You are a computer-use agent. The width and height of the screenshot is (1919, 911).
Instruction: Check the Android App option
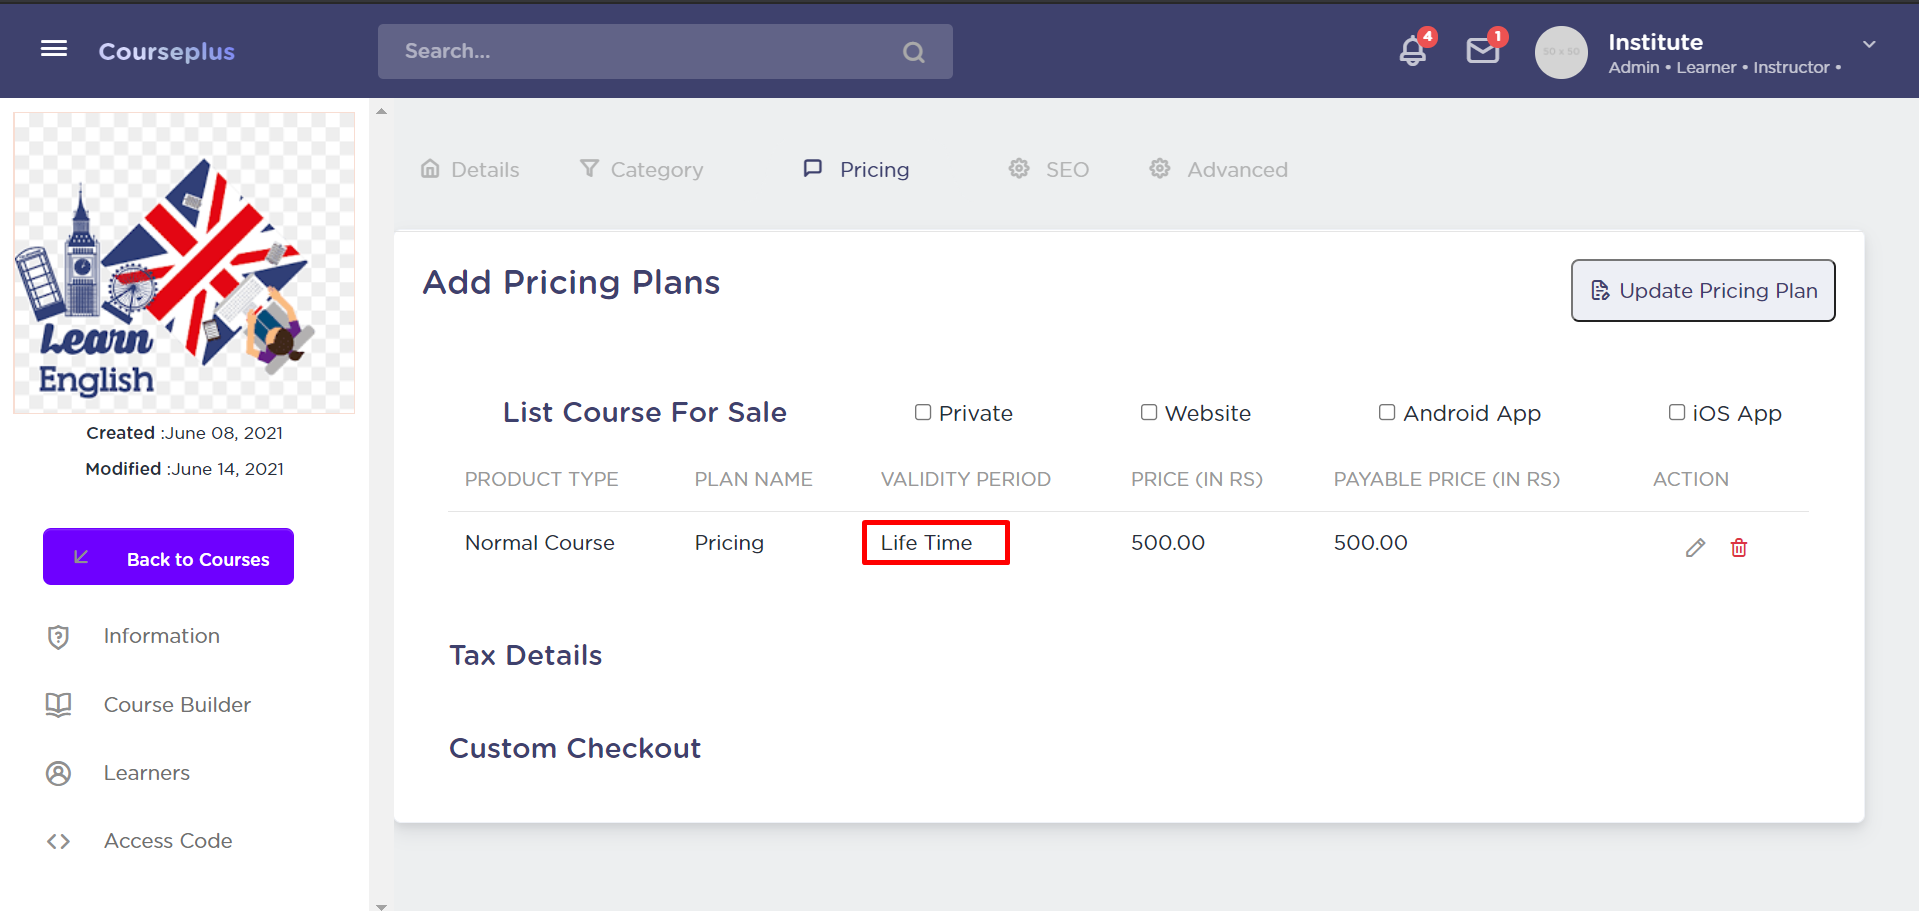point(1387,412)
